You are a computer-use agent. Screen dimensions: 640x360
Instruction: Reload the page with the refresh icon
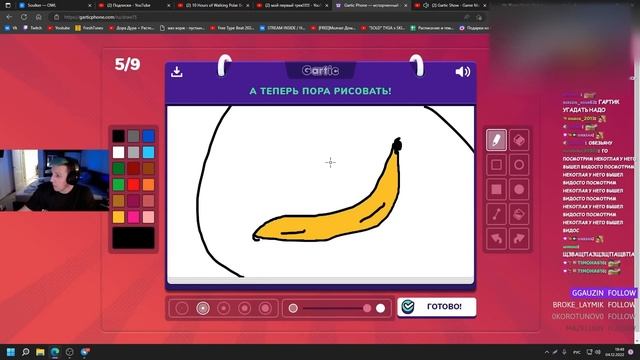24,17
